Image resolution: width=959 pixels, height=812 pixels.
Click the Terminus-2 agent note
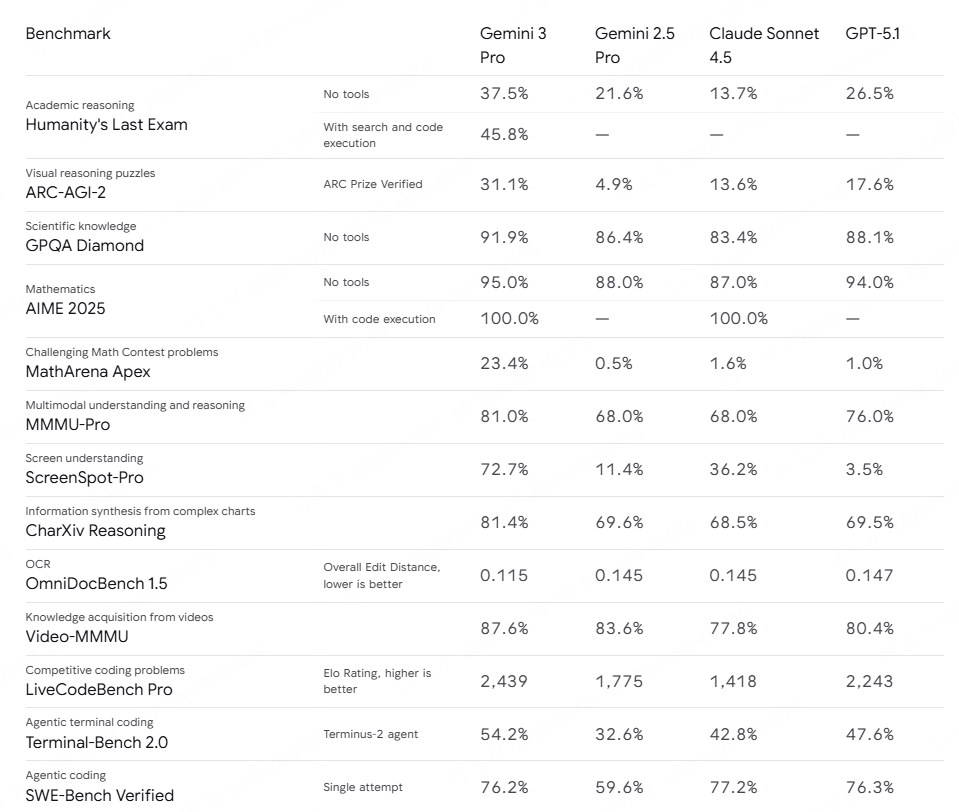(x=370, y=734)
